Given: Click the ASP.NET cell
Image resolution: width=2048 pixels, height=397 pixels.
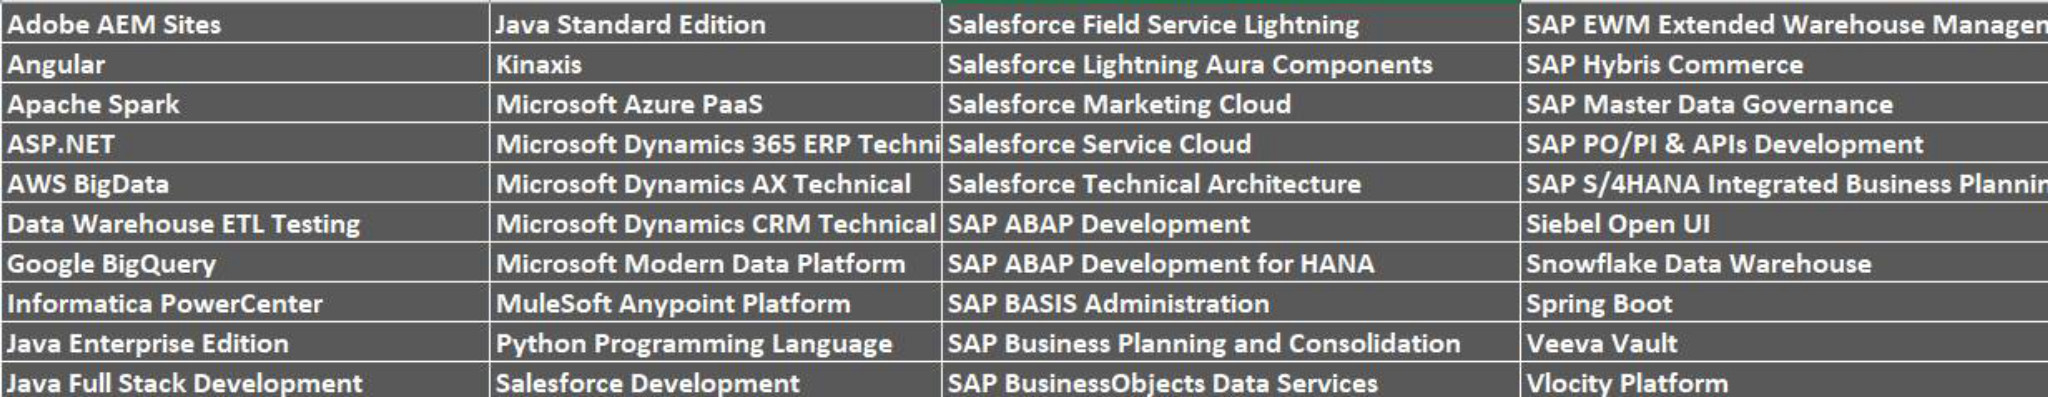Looking at the screenshot, I should (x=245, y=144).
